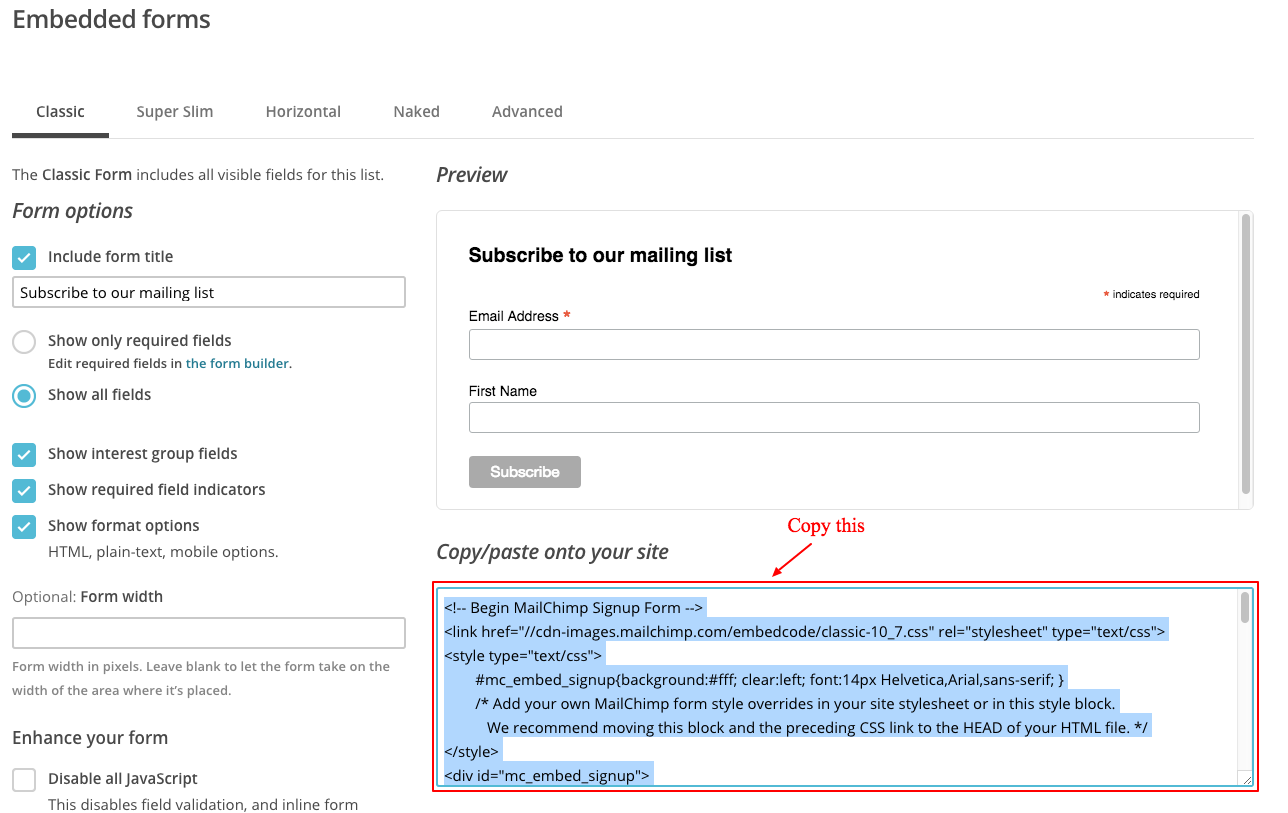Choose the Show all fields radio button
This screenshot has width=1288, height=813.
pos(25,396)
